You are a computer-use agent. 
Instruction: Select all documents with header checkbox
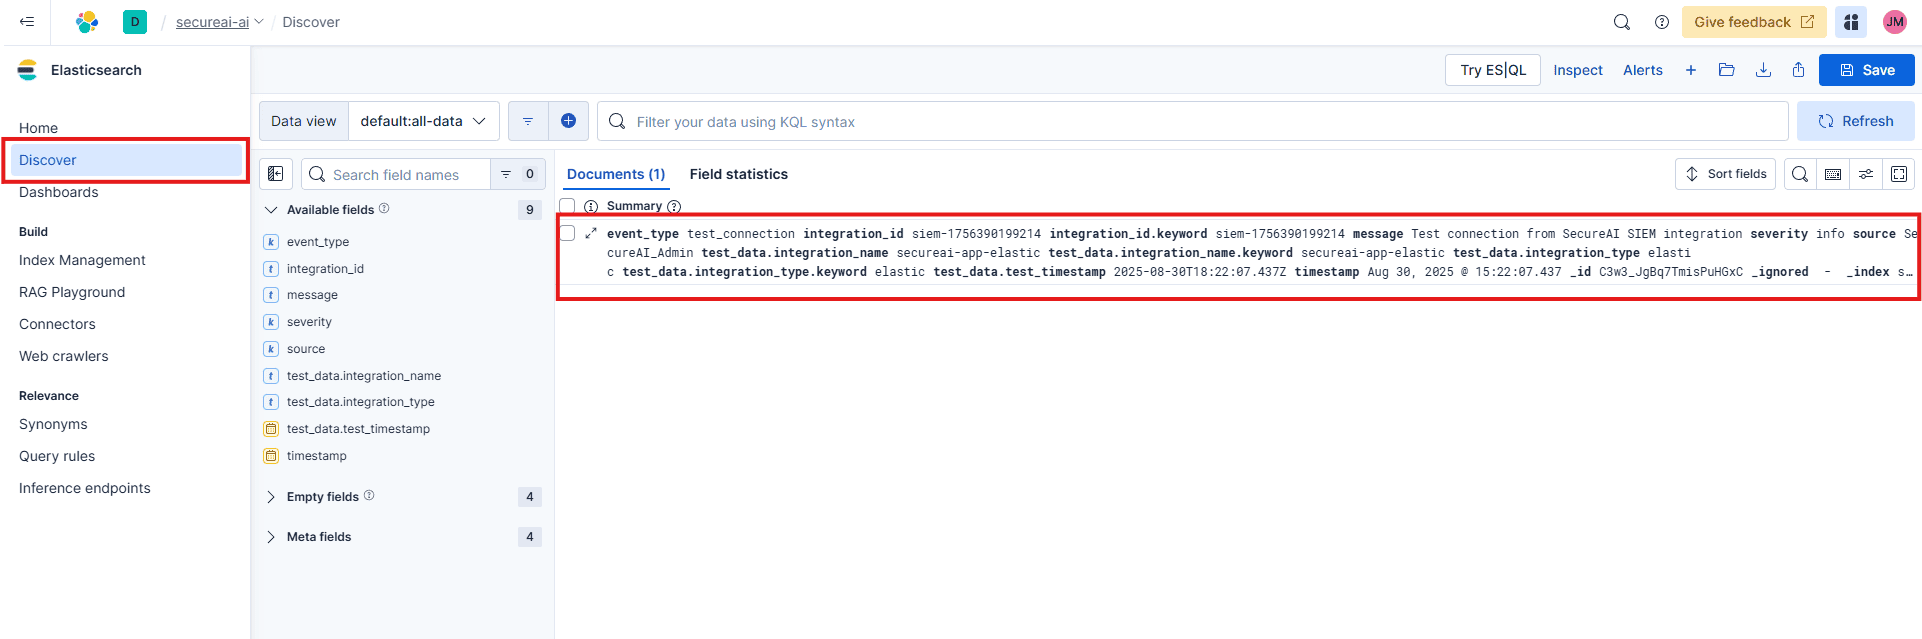(567, 206)
